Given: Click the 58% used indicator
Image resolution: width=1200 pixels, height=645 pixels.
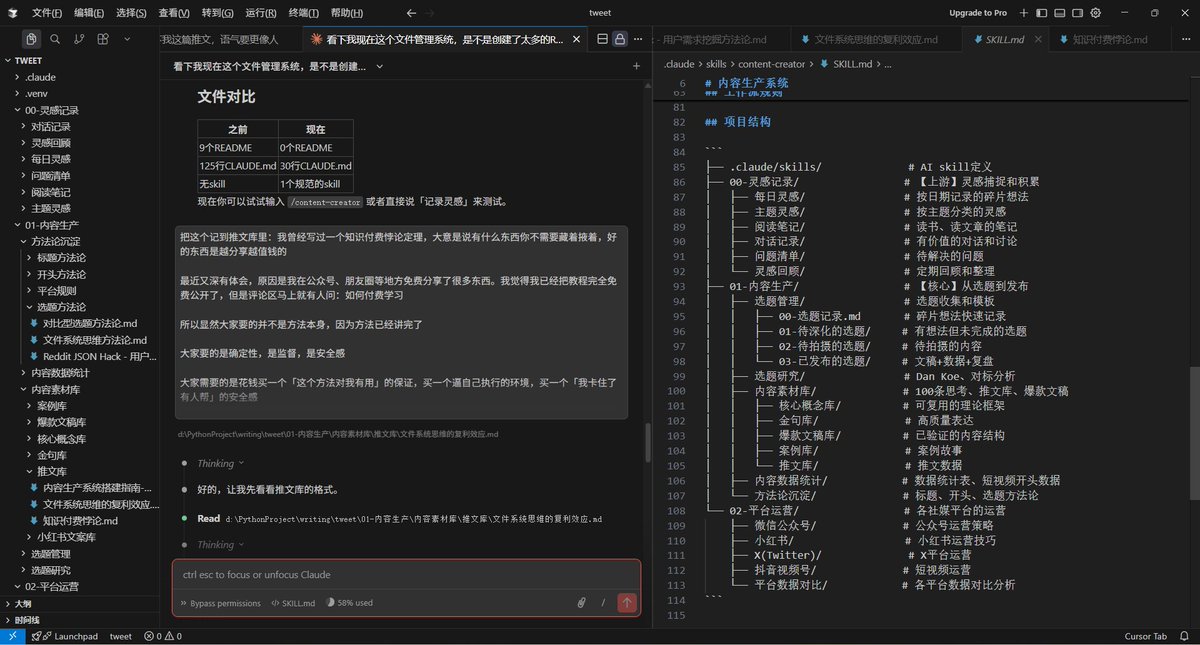Looking at the screenshot, I should (349, 603).
